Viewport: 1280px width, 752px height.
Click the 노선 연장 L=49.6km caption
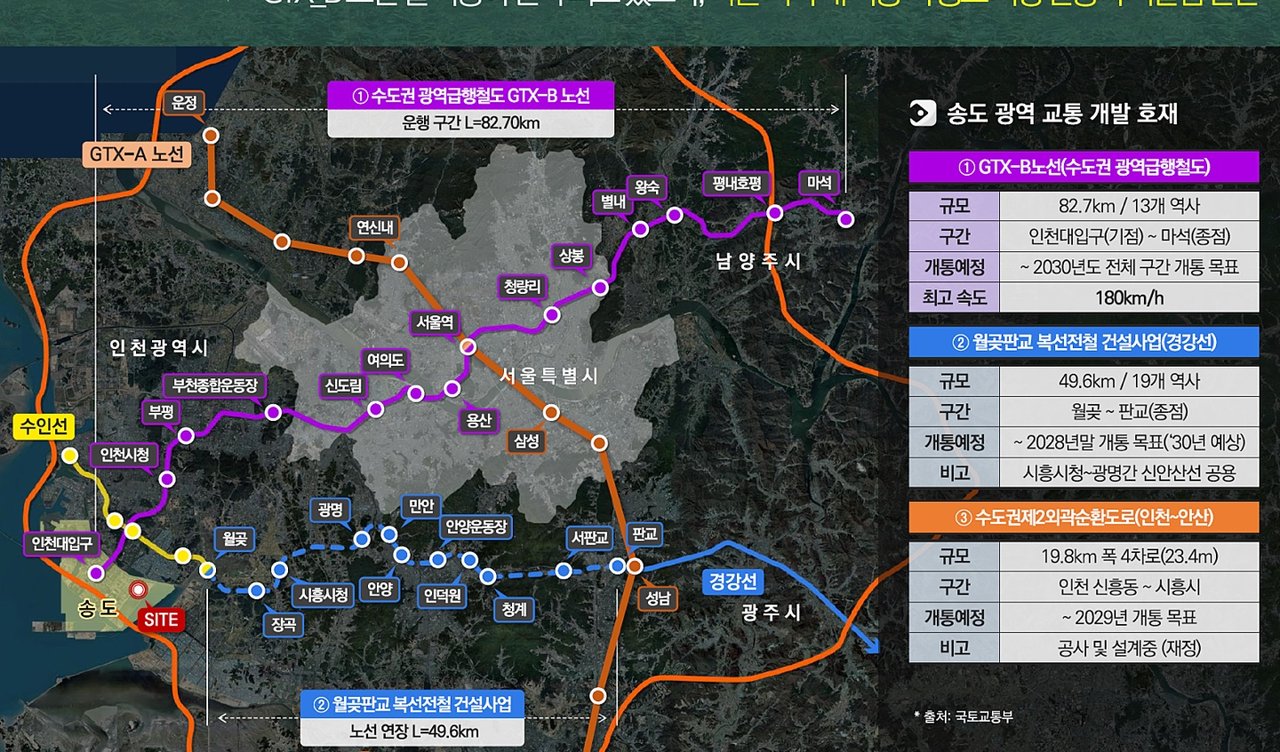click(411, 731)
